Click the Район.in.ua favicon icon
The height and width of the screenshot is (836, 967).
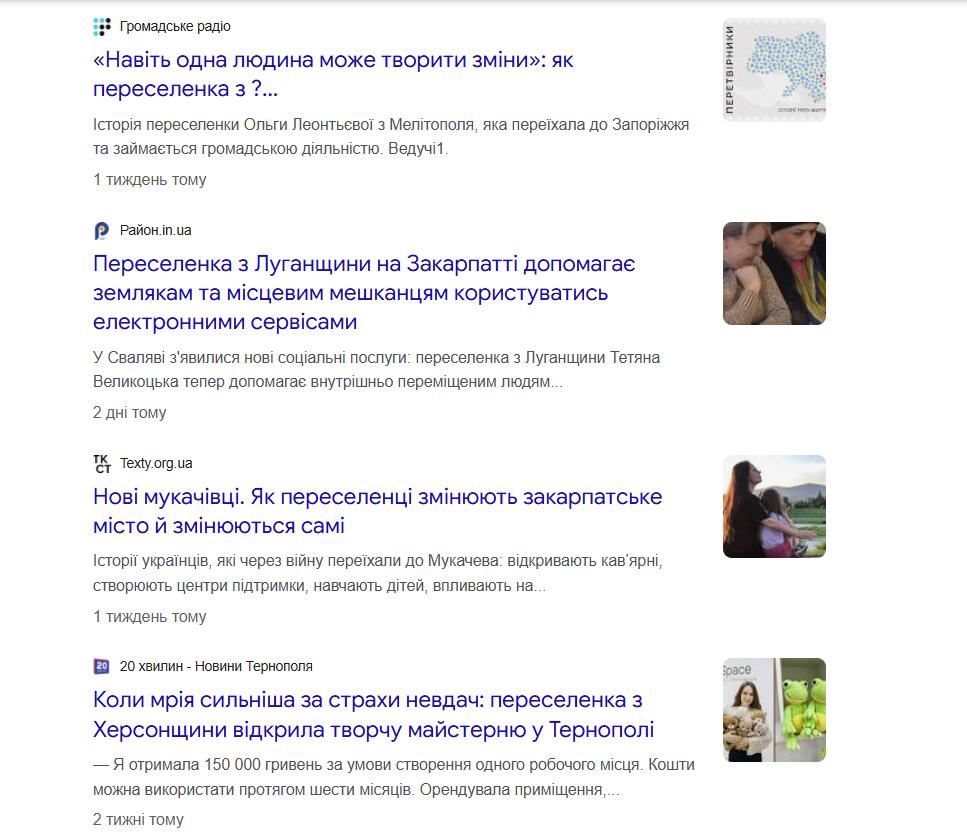(102, 231)
